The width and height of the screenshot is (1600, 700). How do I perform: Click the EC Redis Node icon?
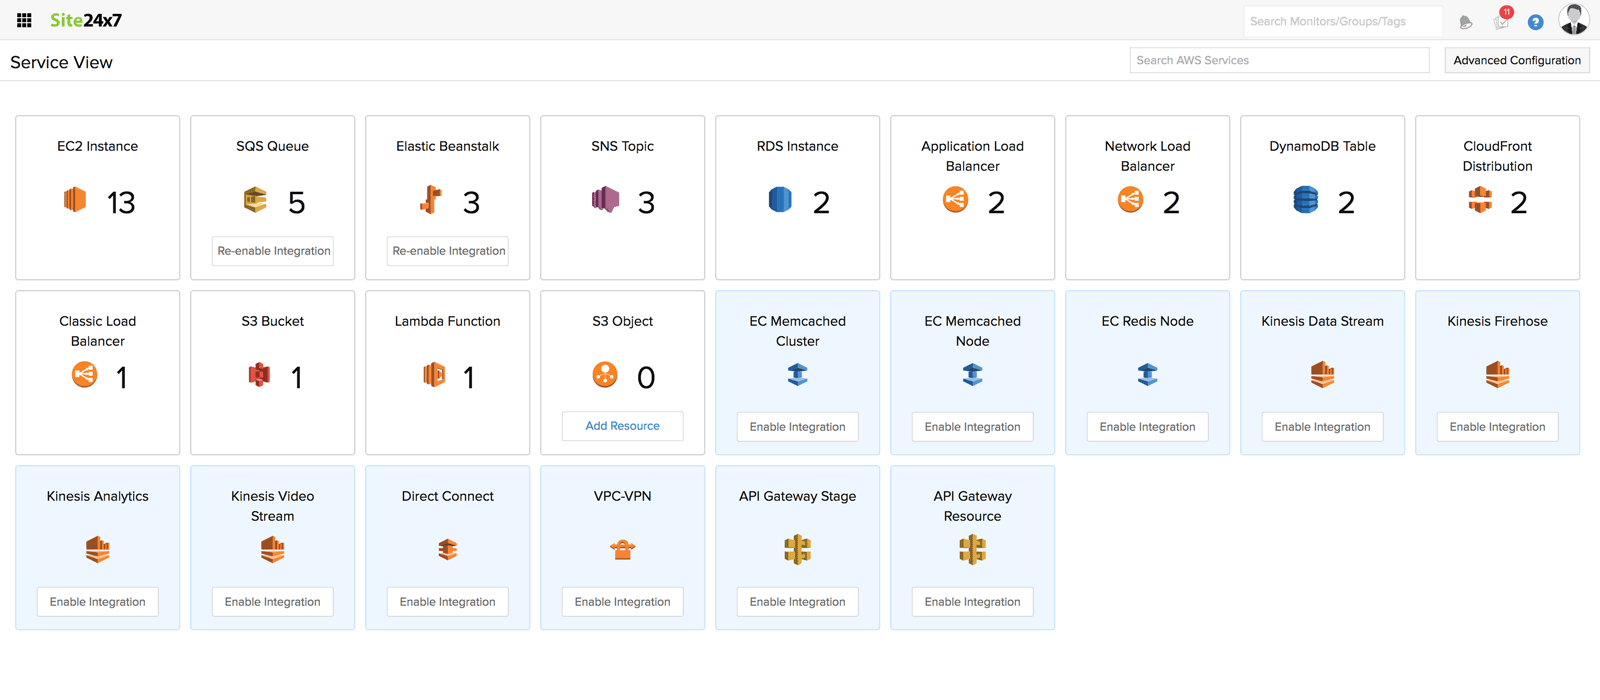tap(1147, 375)
